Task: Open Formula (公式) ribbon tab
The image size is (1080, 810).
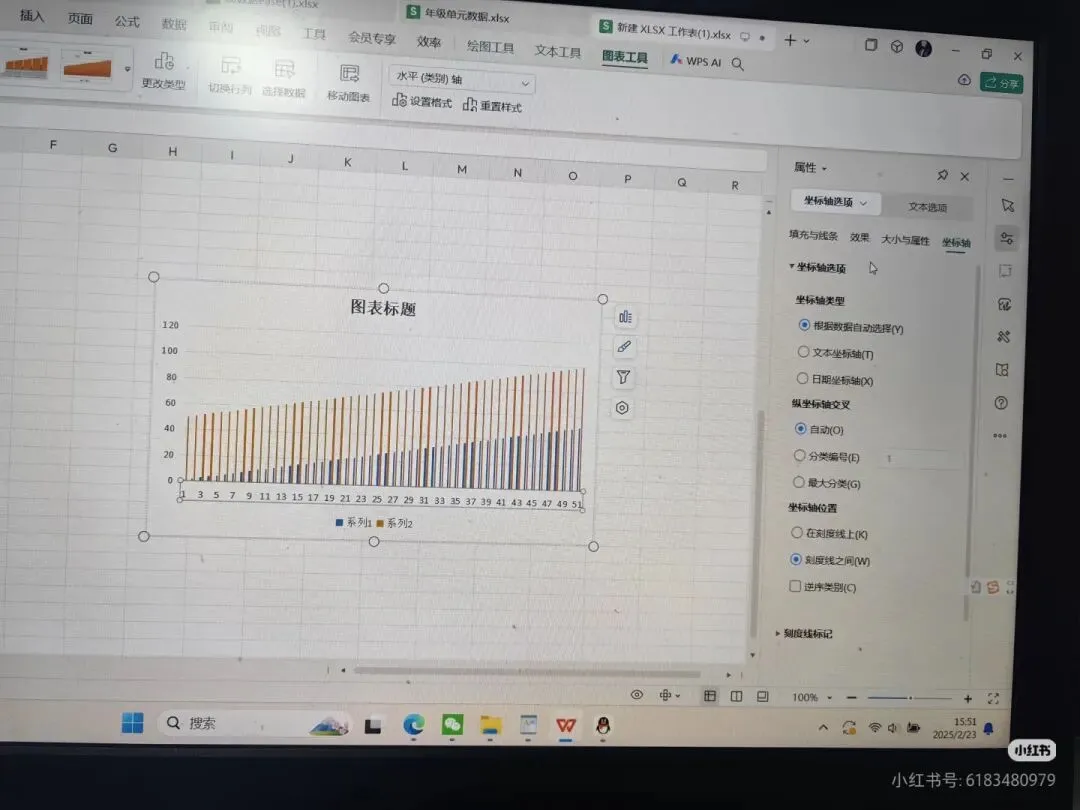Action: tap(127, 21)
